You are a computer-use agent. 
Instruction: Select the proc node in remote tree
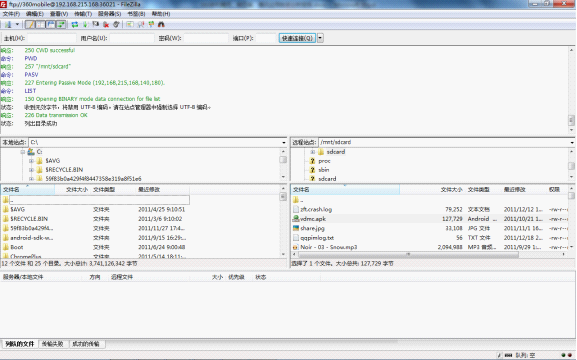[x=324, y=161]
